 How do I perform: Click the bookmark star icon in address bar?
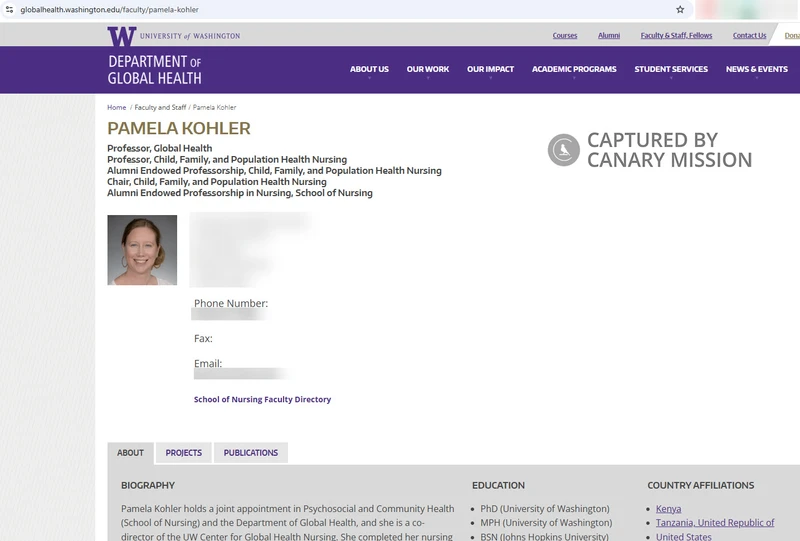tap(680, 9)
